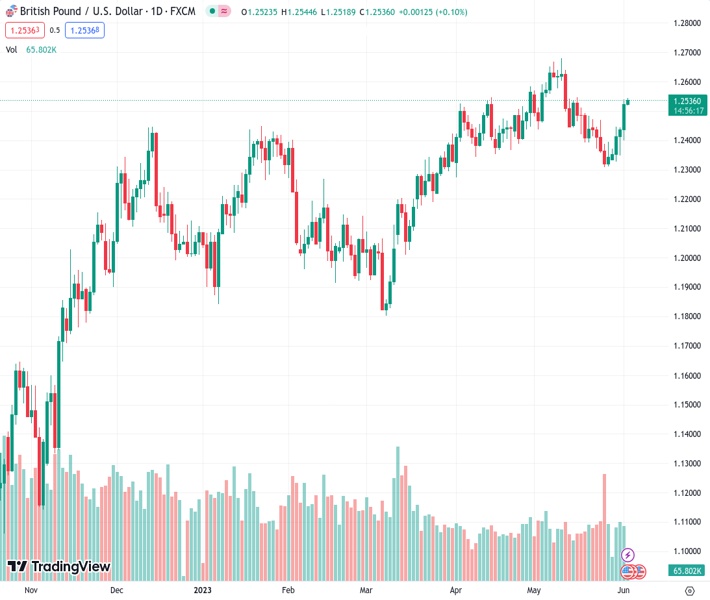
Task: Click the green market status dot
Action: [212, 12]
